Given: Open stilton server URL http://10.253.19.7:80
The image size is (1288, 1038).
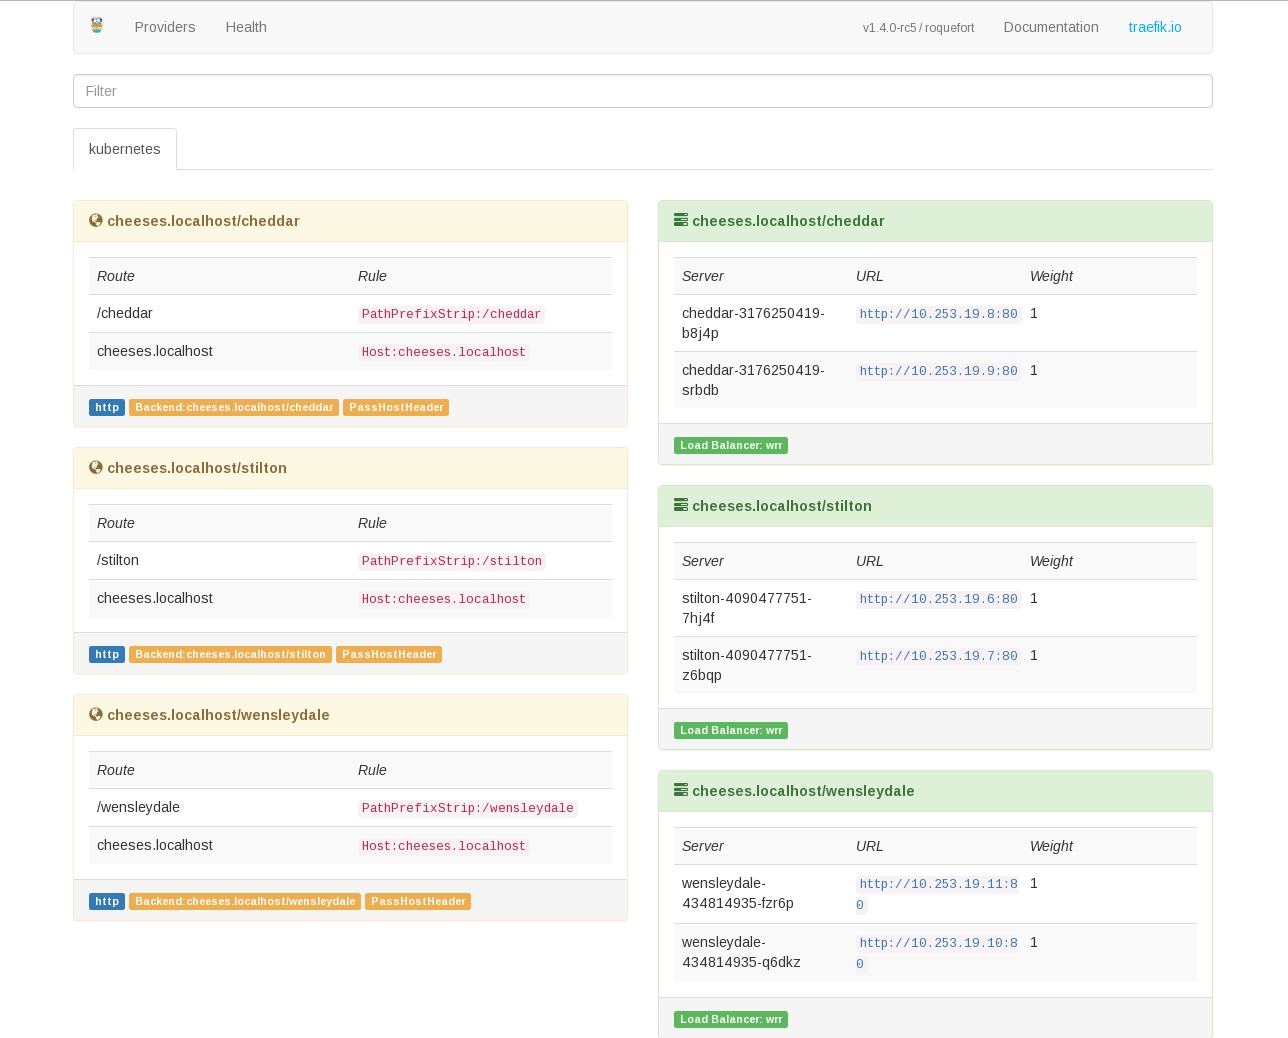Looking at the screenshot, I should tap(938, 656).
